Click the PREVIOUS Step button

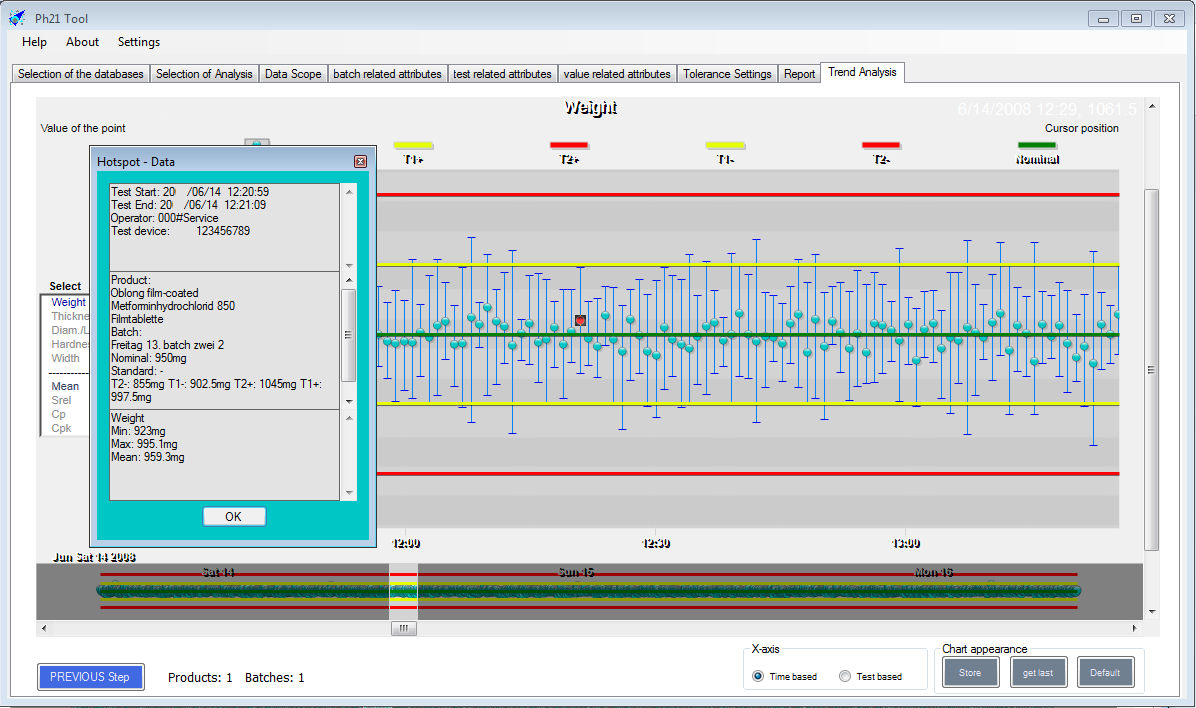coord(90,677)
